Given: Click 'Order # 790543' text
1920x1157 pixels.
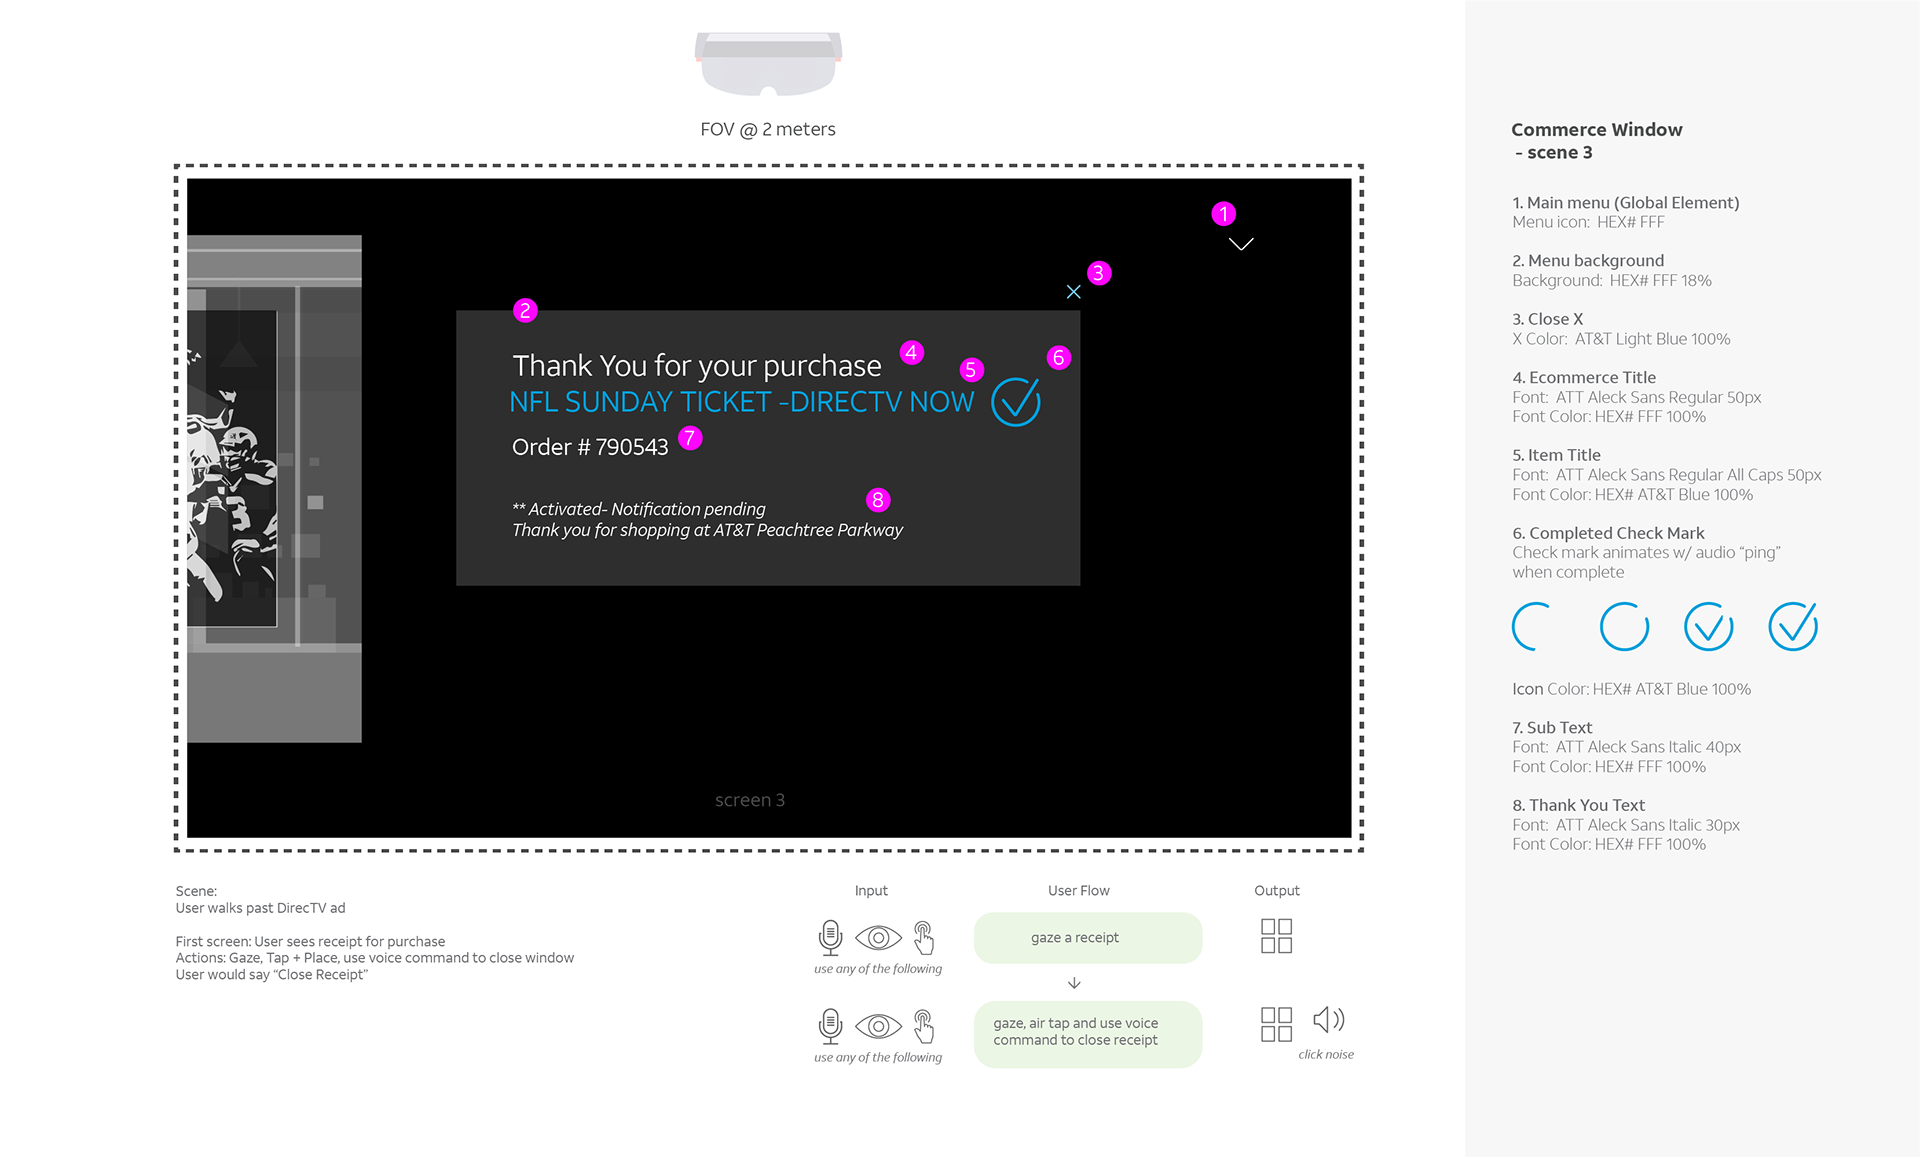Looking at the screenshot, I should 590,447.
